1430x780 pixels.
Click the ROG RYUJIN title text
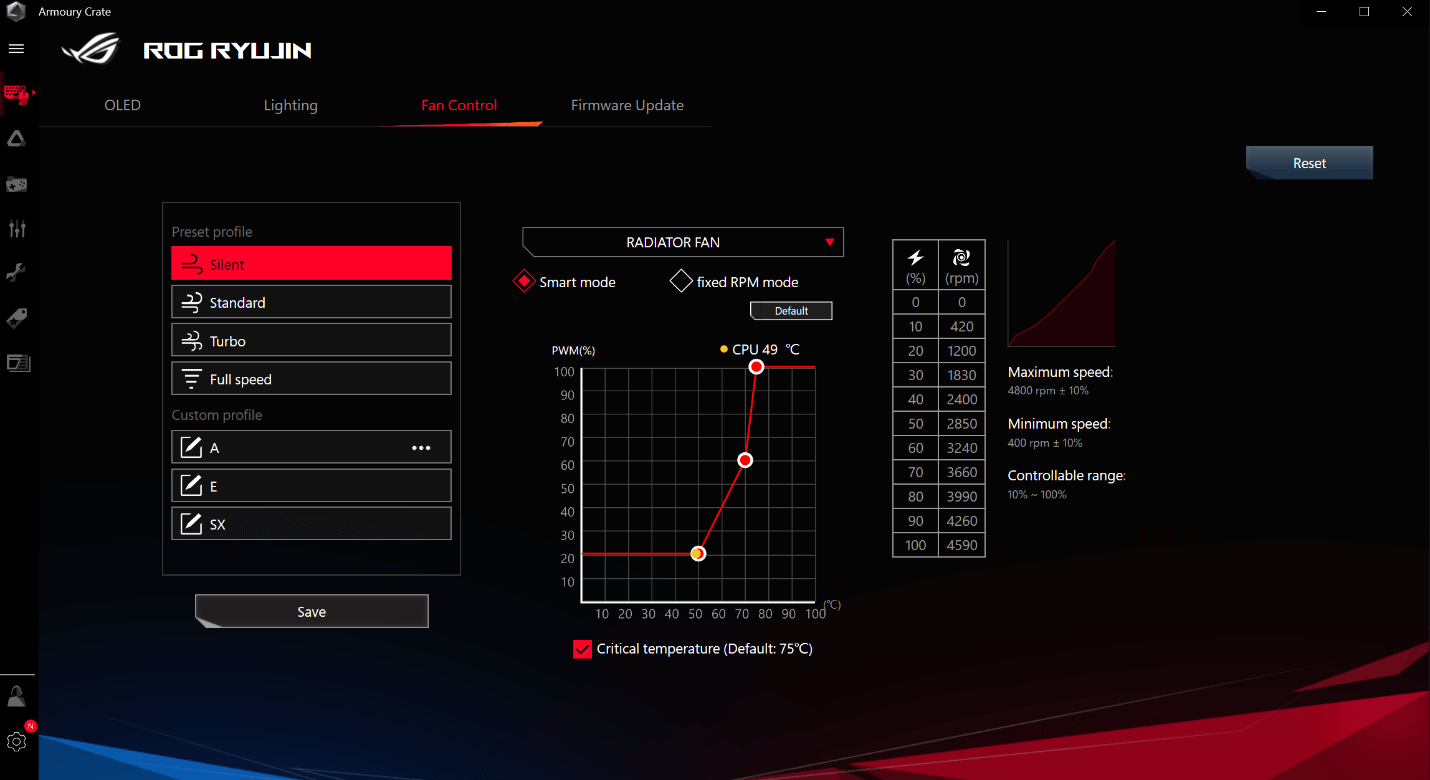227,50
